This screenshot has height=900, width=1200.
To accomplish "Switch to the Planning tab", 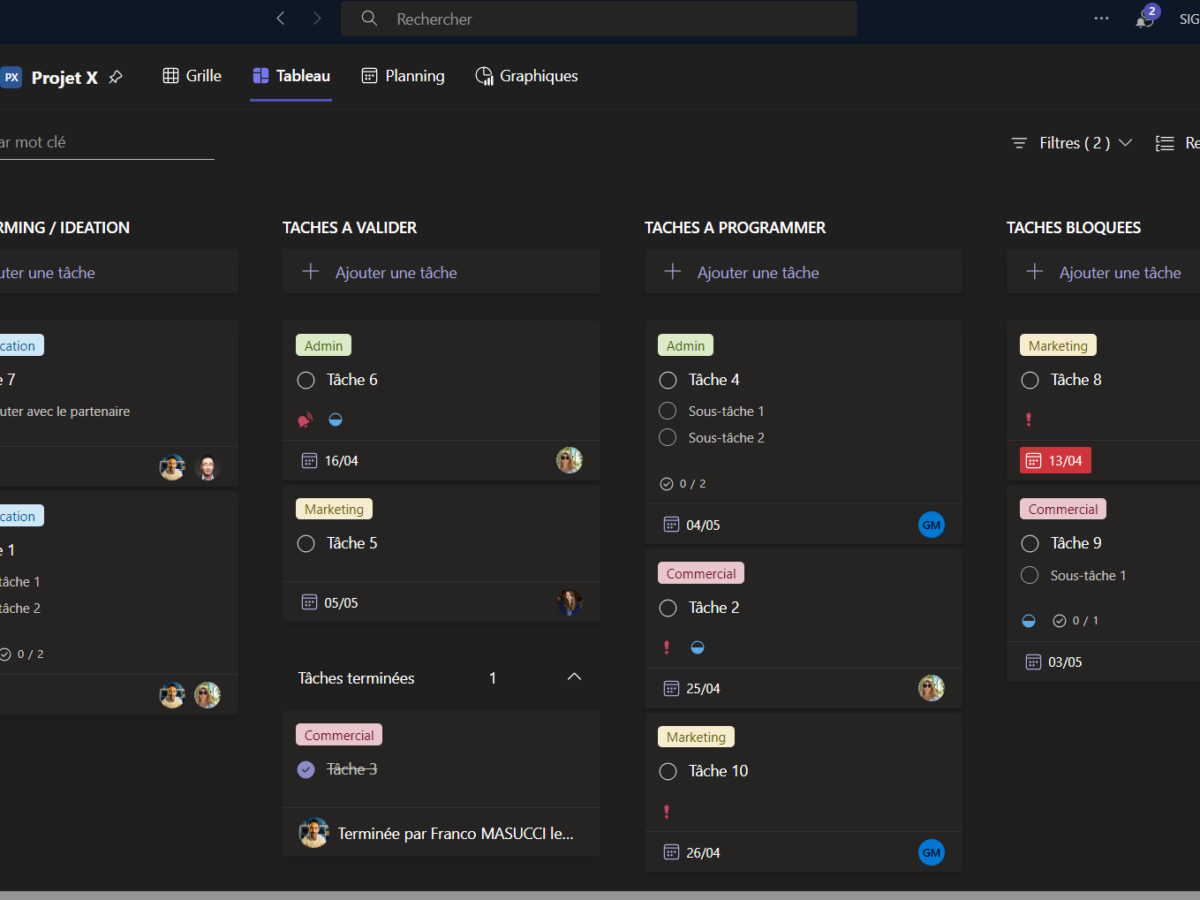I will (403, 76).
